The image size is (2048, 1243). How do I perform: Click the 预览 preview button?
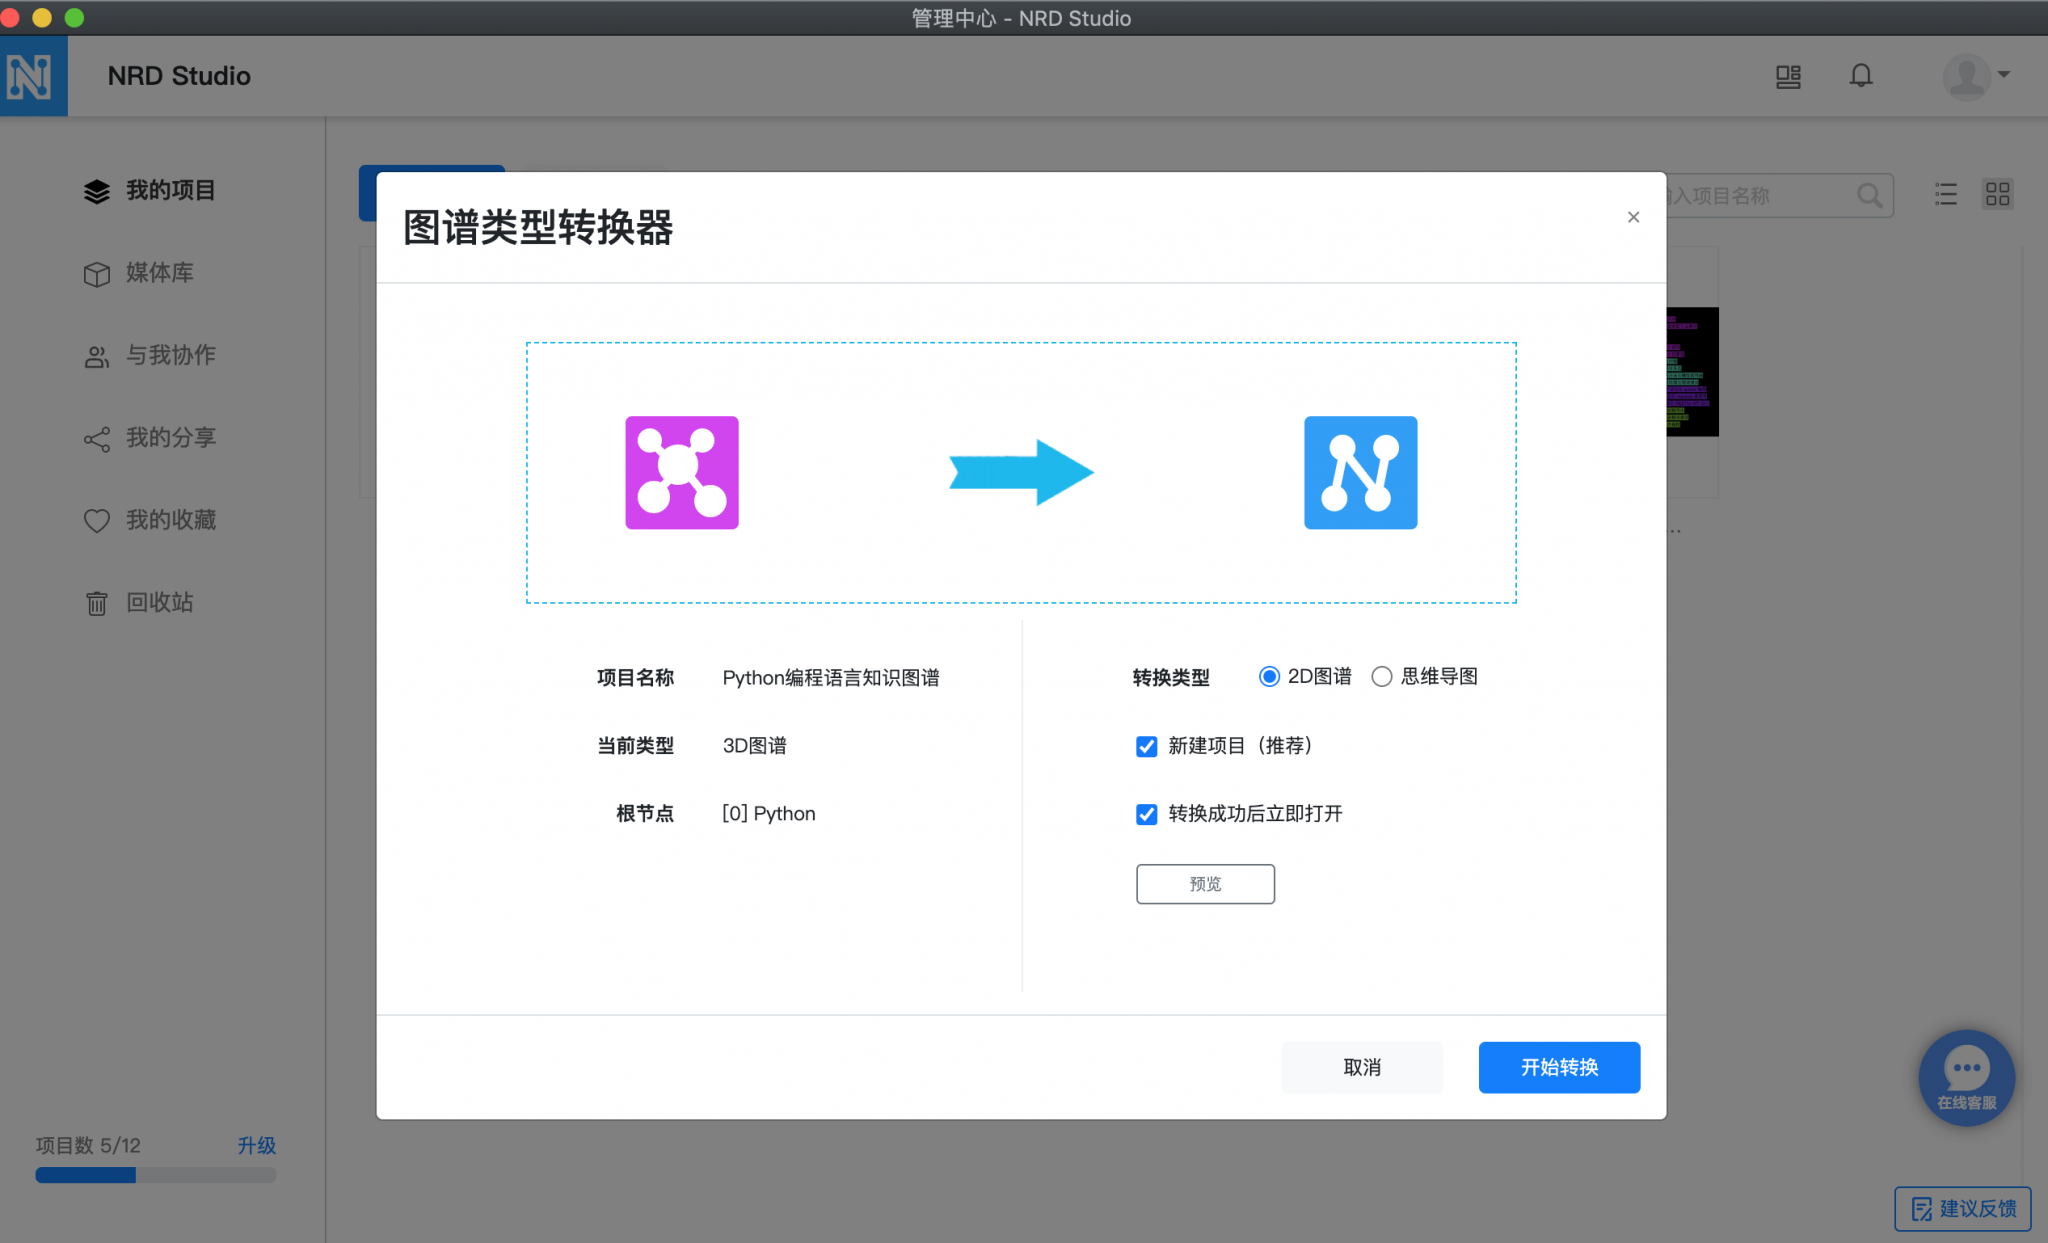click(1204, 884)
